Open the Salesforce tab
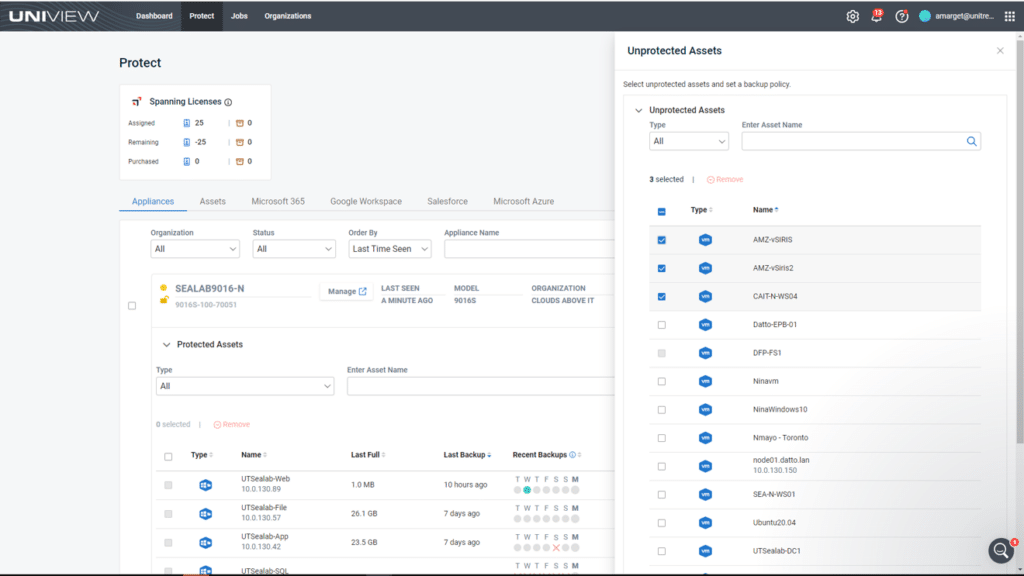 [447, 201]
